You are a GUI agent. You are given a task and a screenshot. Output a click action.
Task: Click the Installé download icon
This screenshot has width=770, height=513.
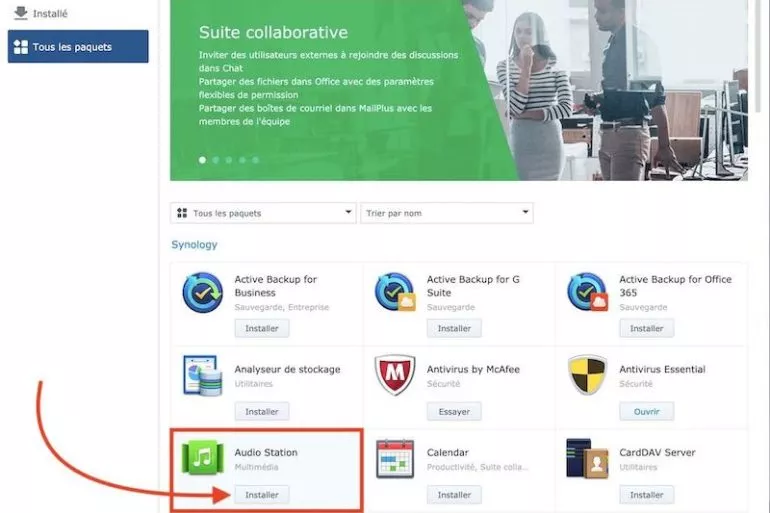(21, 13)
